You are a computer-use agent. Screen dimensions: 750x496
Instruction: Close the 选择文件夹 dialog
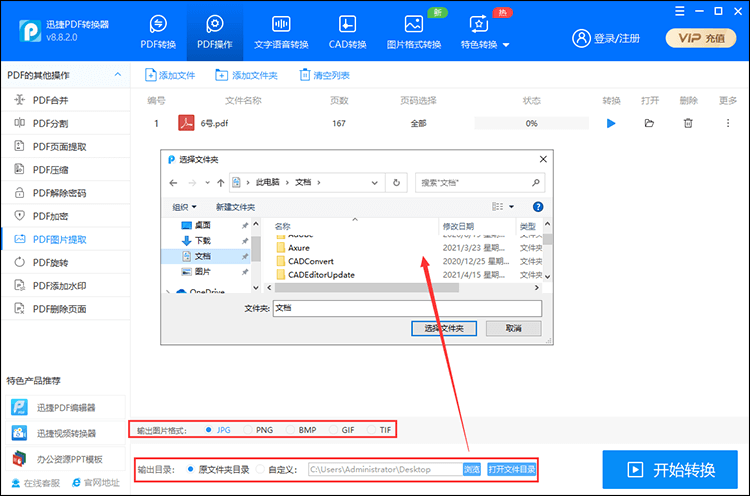[543, 159]
